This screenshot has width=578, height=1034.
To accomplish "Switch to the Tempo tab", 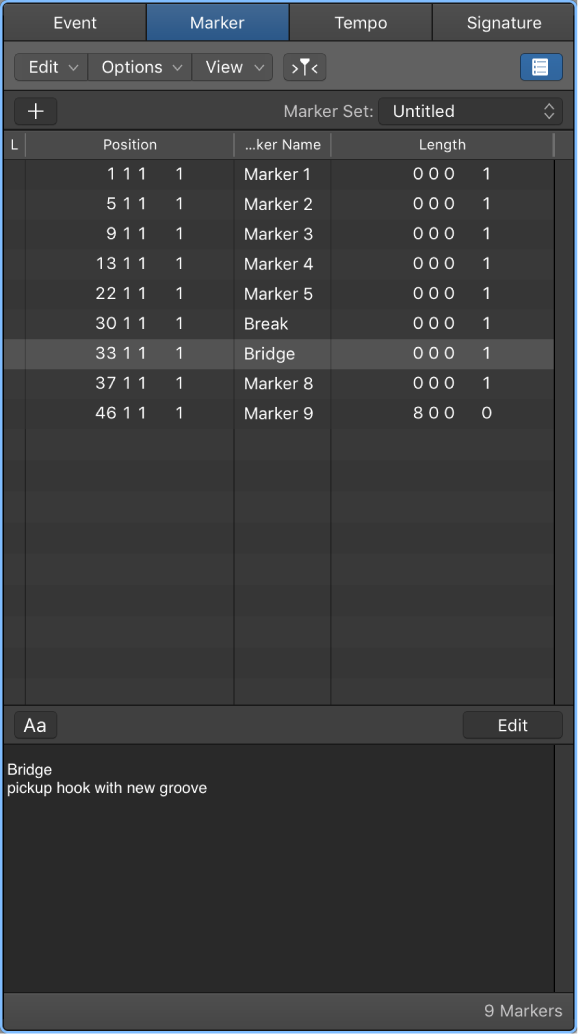I will pyautogui.click(x=360, y=22).
